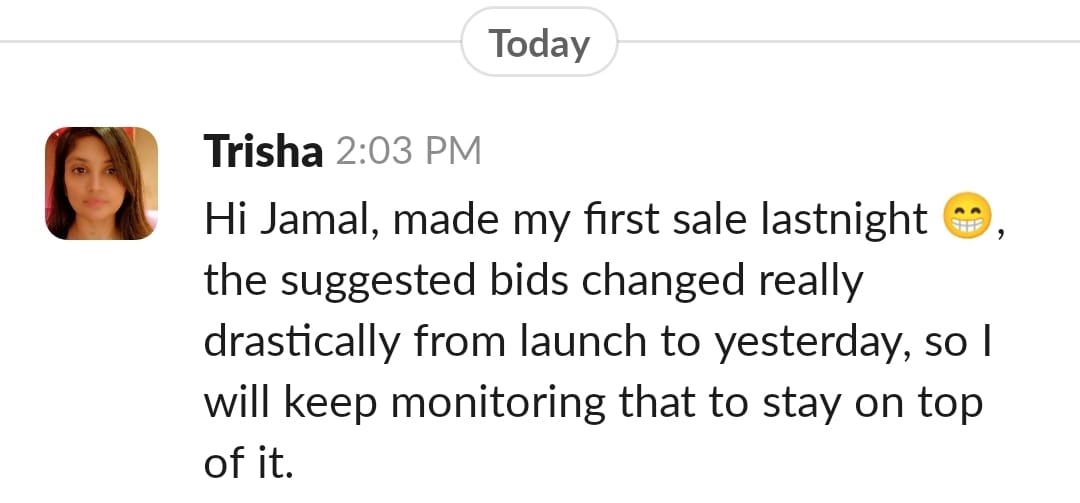Click the word "changed" in the message
The image size is (1080, 503).
(663, 282)
